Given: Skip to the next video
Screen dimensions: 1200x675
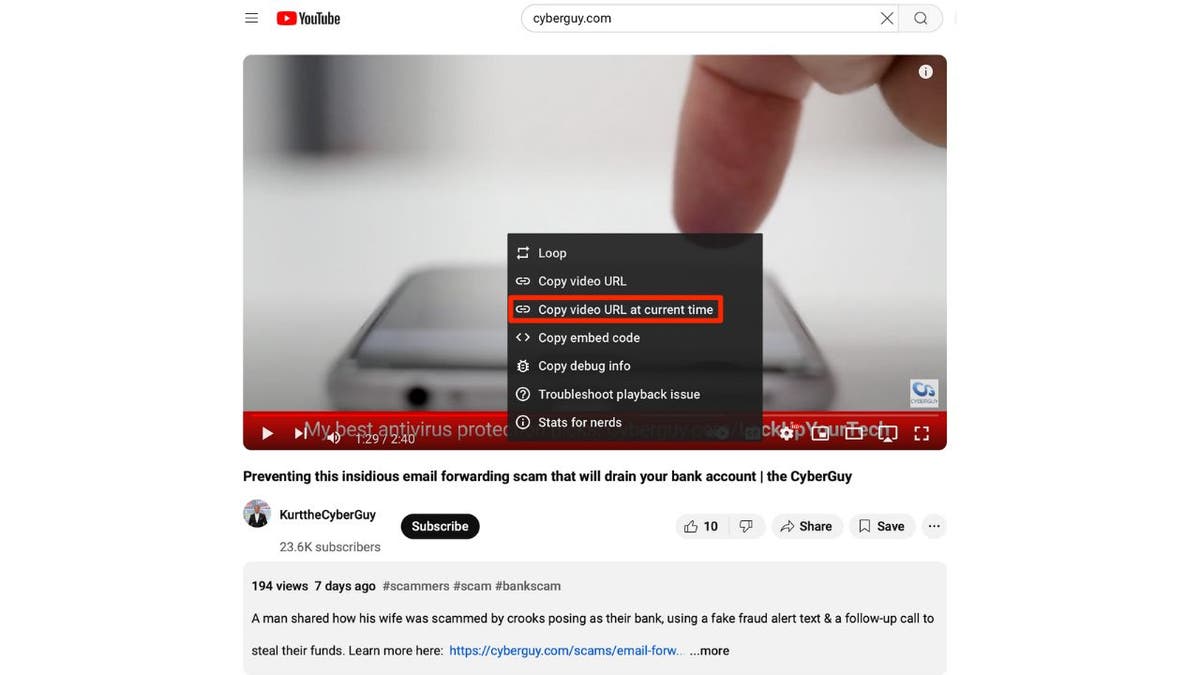Looking at the screenshot, I should [x=299, y=432].
